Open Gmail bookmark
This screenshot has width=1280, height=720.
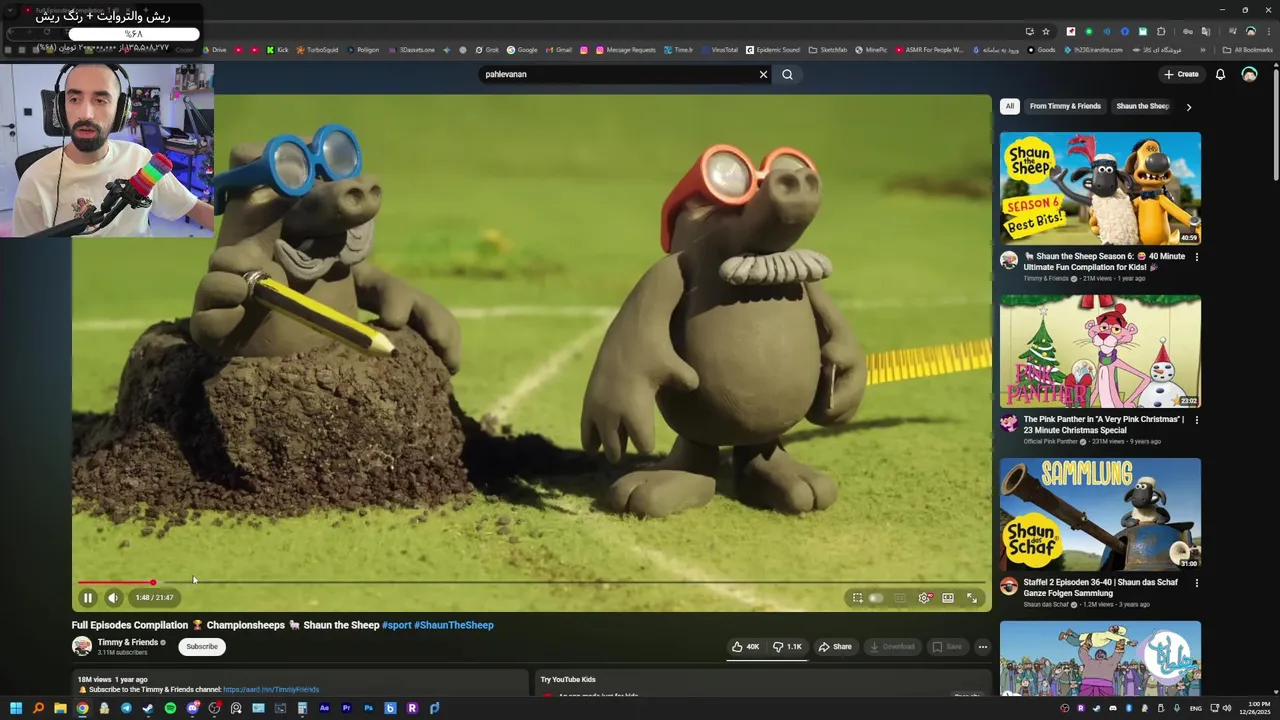(558, 50)
